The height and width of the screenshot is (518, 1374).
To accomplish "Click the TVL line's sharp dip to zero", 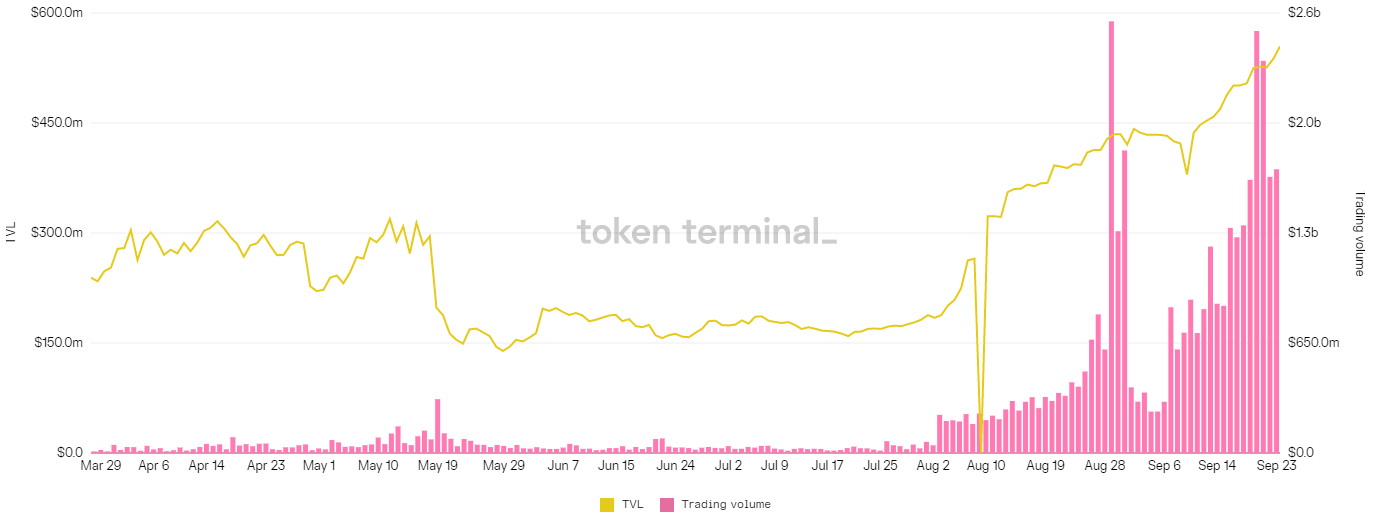I will pyautogui.click(x=981, y=440).
